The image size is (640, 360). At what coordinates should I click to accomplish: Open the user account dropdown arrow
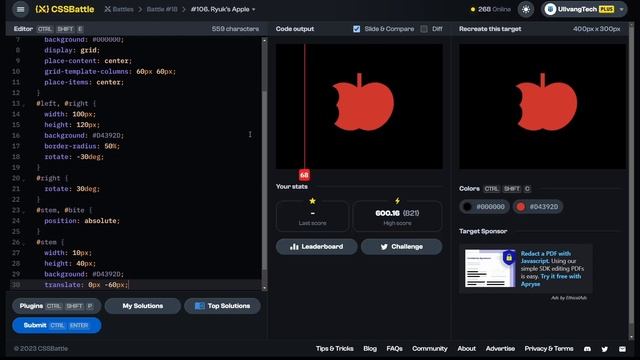point(621,9)
